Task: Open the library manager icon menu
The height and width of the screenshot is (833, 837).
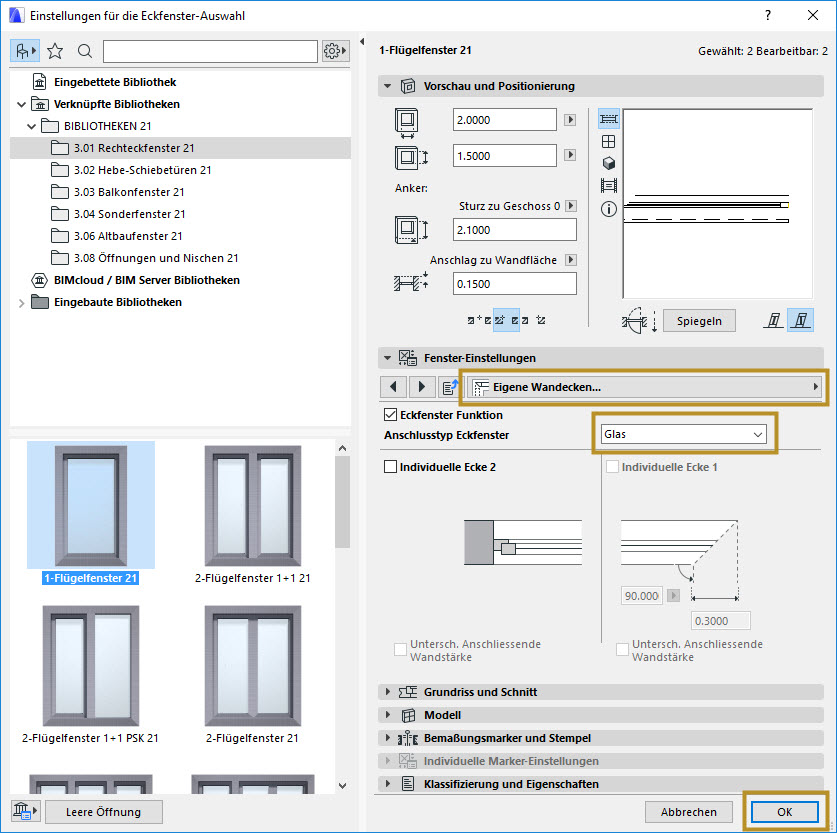Action: click(25, 812)
